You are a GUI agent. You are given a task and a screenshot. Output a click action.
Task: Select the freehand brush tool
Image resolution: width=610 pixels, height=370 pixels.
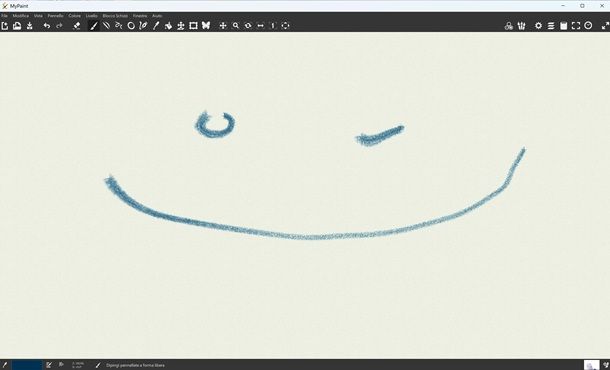pyautogui.click(x=94, y=26)
